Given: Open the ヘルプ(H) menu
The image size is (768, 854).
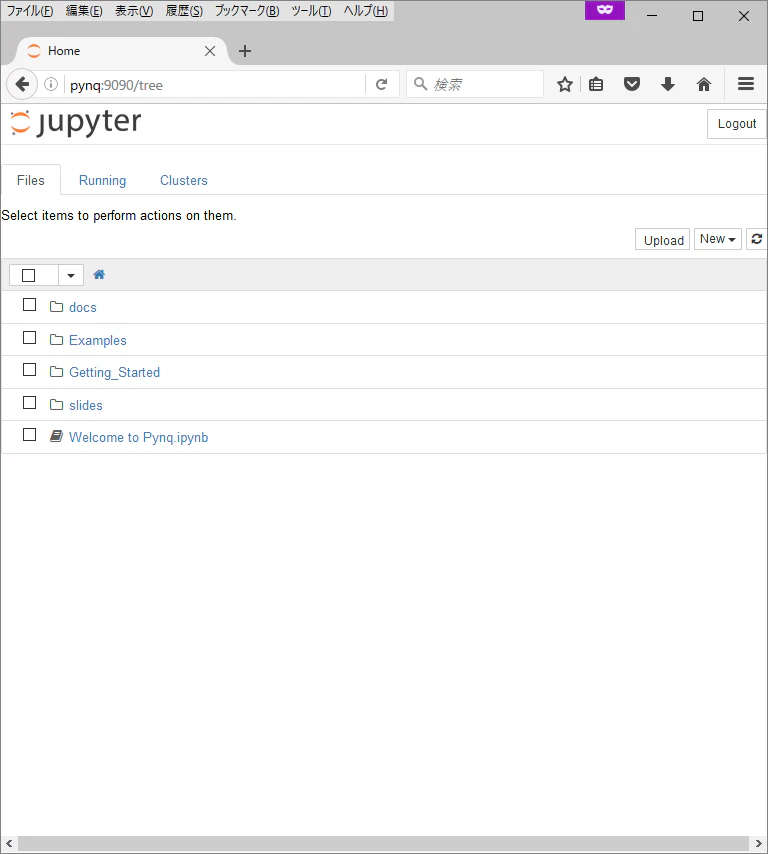Looking at the screenshot, I should coord(365,11).
